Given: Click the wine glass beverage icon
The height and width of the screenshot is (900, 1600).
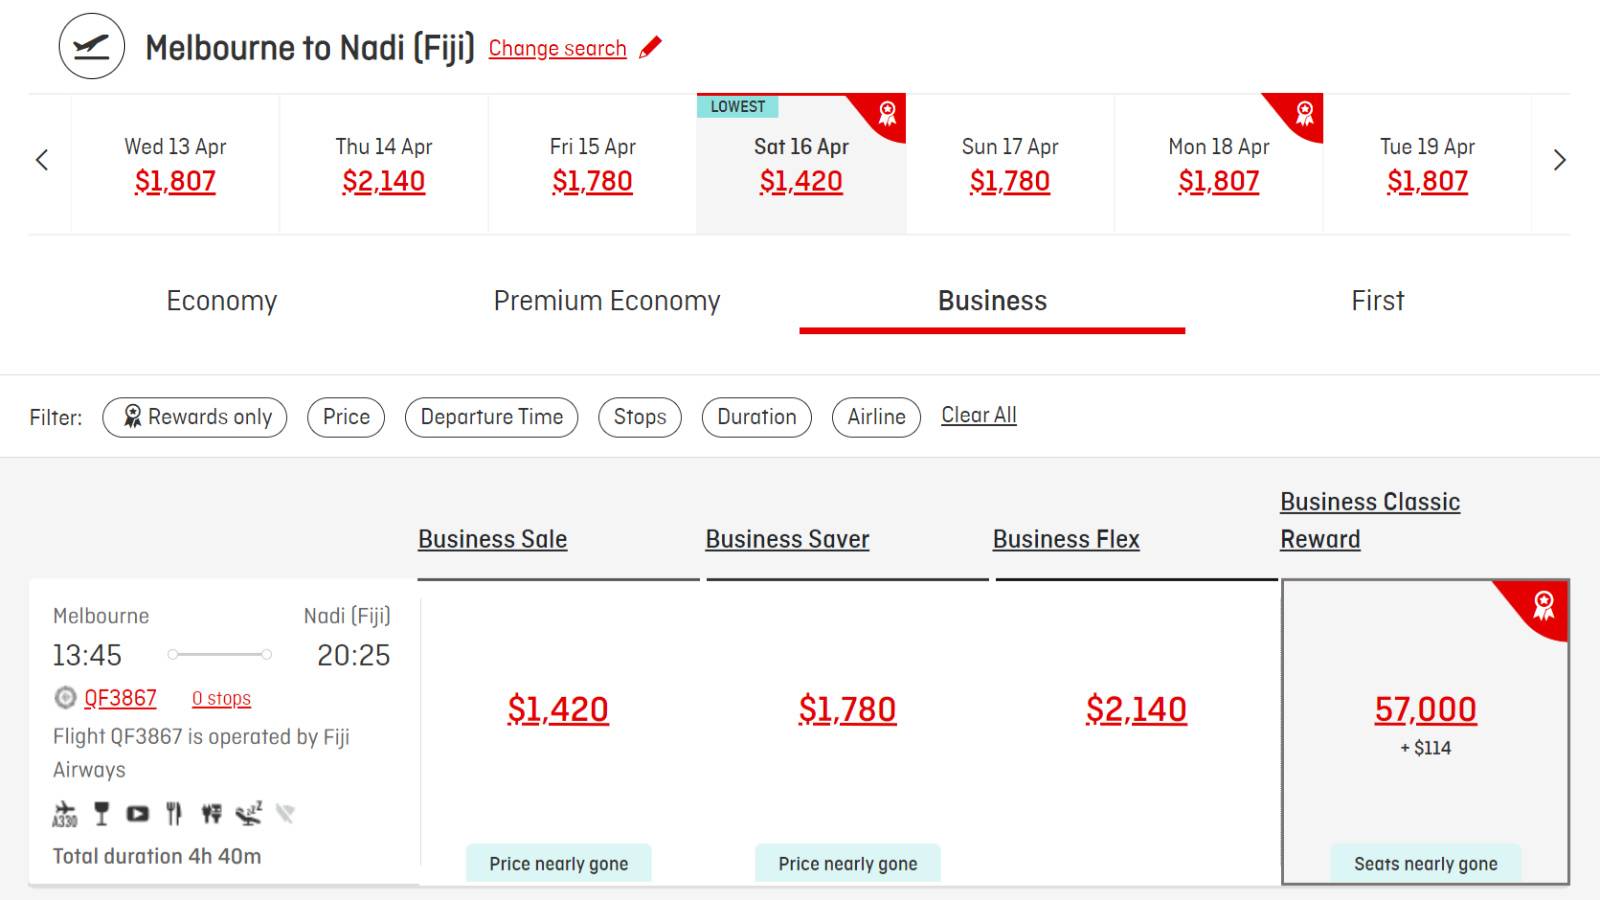Looking at the screenshot, I should tap(101, 814).
